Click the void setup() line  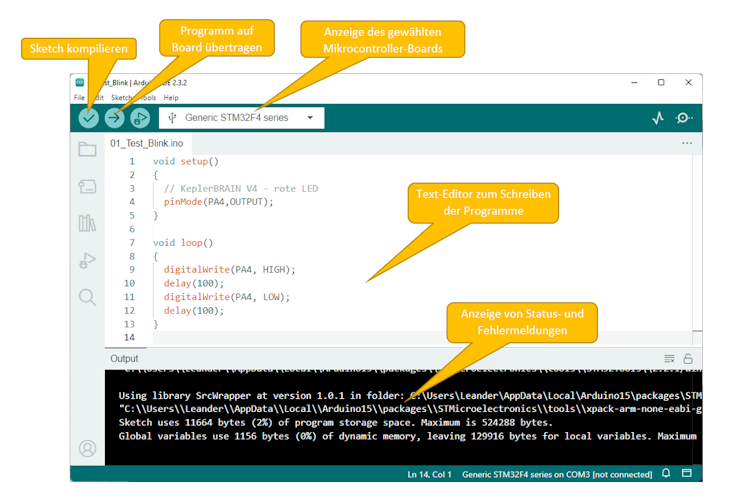pyautogui.click(x=186, y=162)
